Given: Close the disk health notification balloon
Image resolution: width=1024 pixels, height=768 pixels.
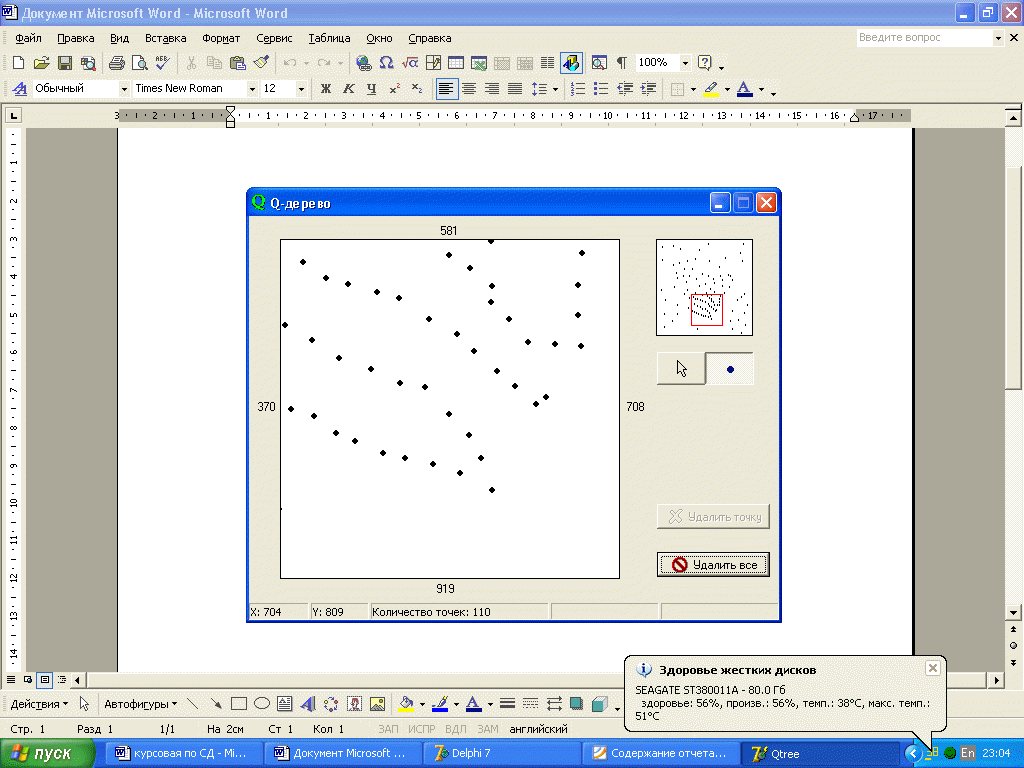Looking at the screenshot, I should coord(933,668).
